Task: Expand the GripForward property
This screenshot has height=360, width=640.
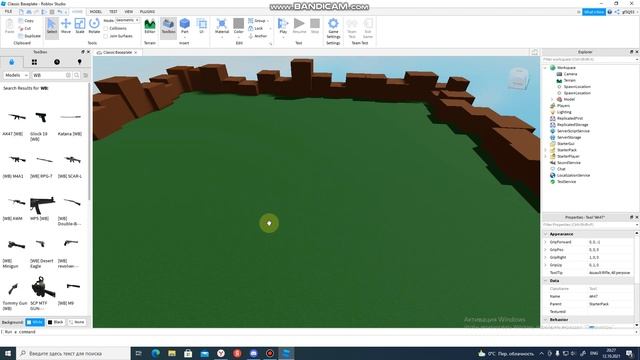Action: 546,242
